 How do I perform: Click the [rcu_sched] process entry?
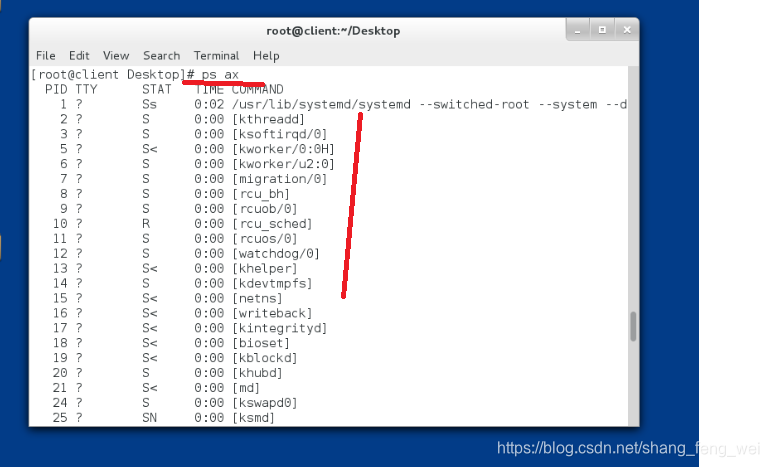tap(272, 224)
